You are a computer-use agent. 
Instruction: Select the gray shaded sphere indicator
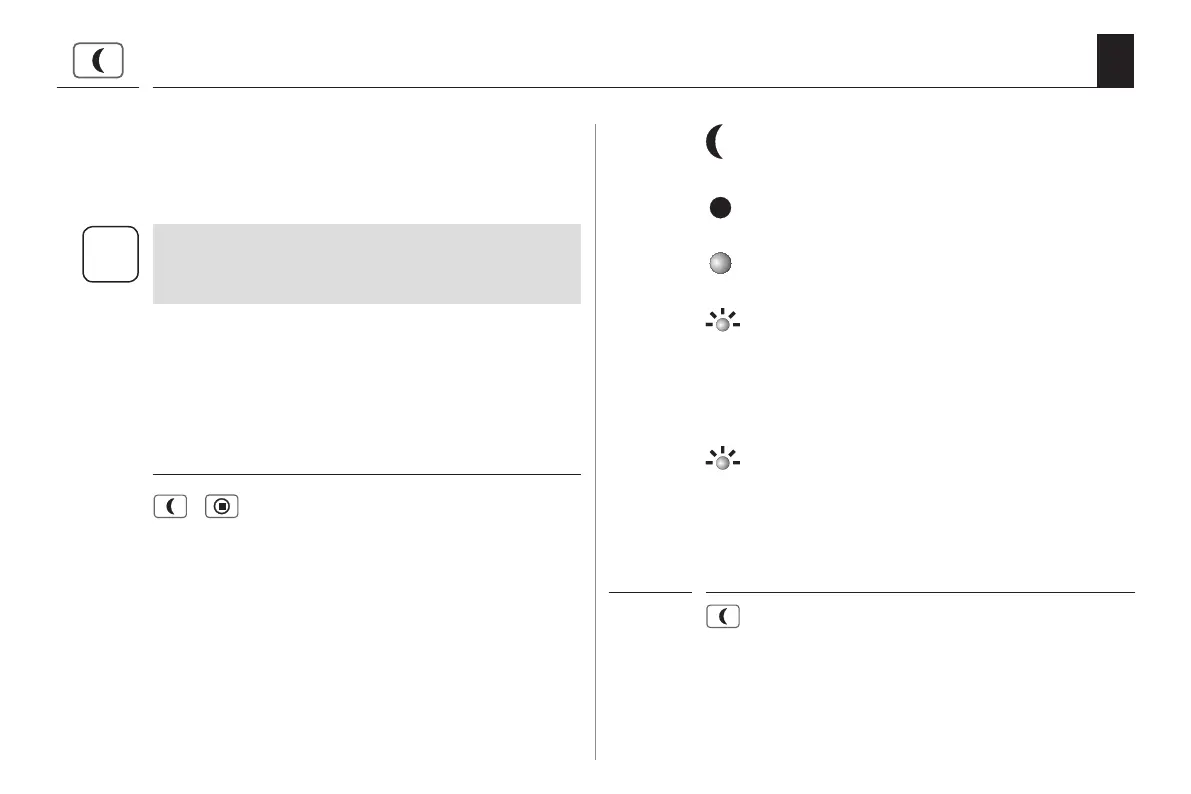pyautogui.click(x=720, y=263)
